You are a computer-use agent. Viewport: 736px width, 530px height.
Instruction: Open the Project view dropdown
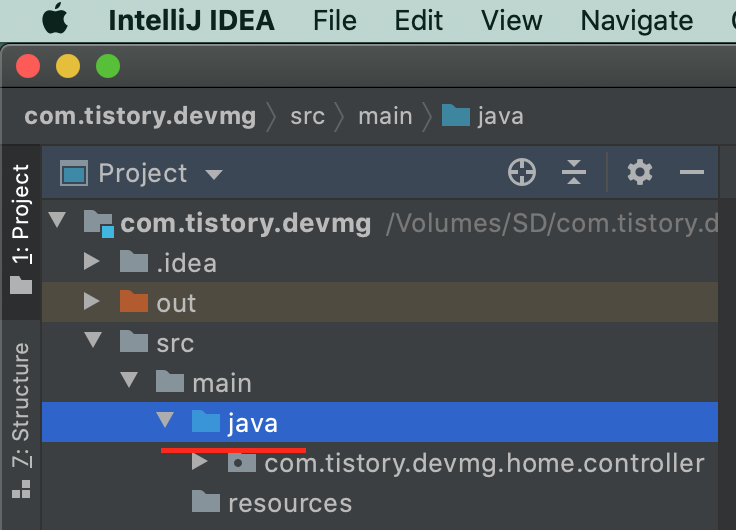tap(214, 175)
